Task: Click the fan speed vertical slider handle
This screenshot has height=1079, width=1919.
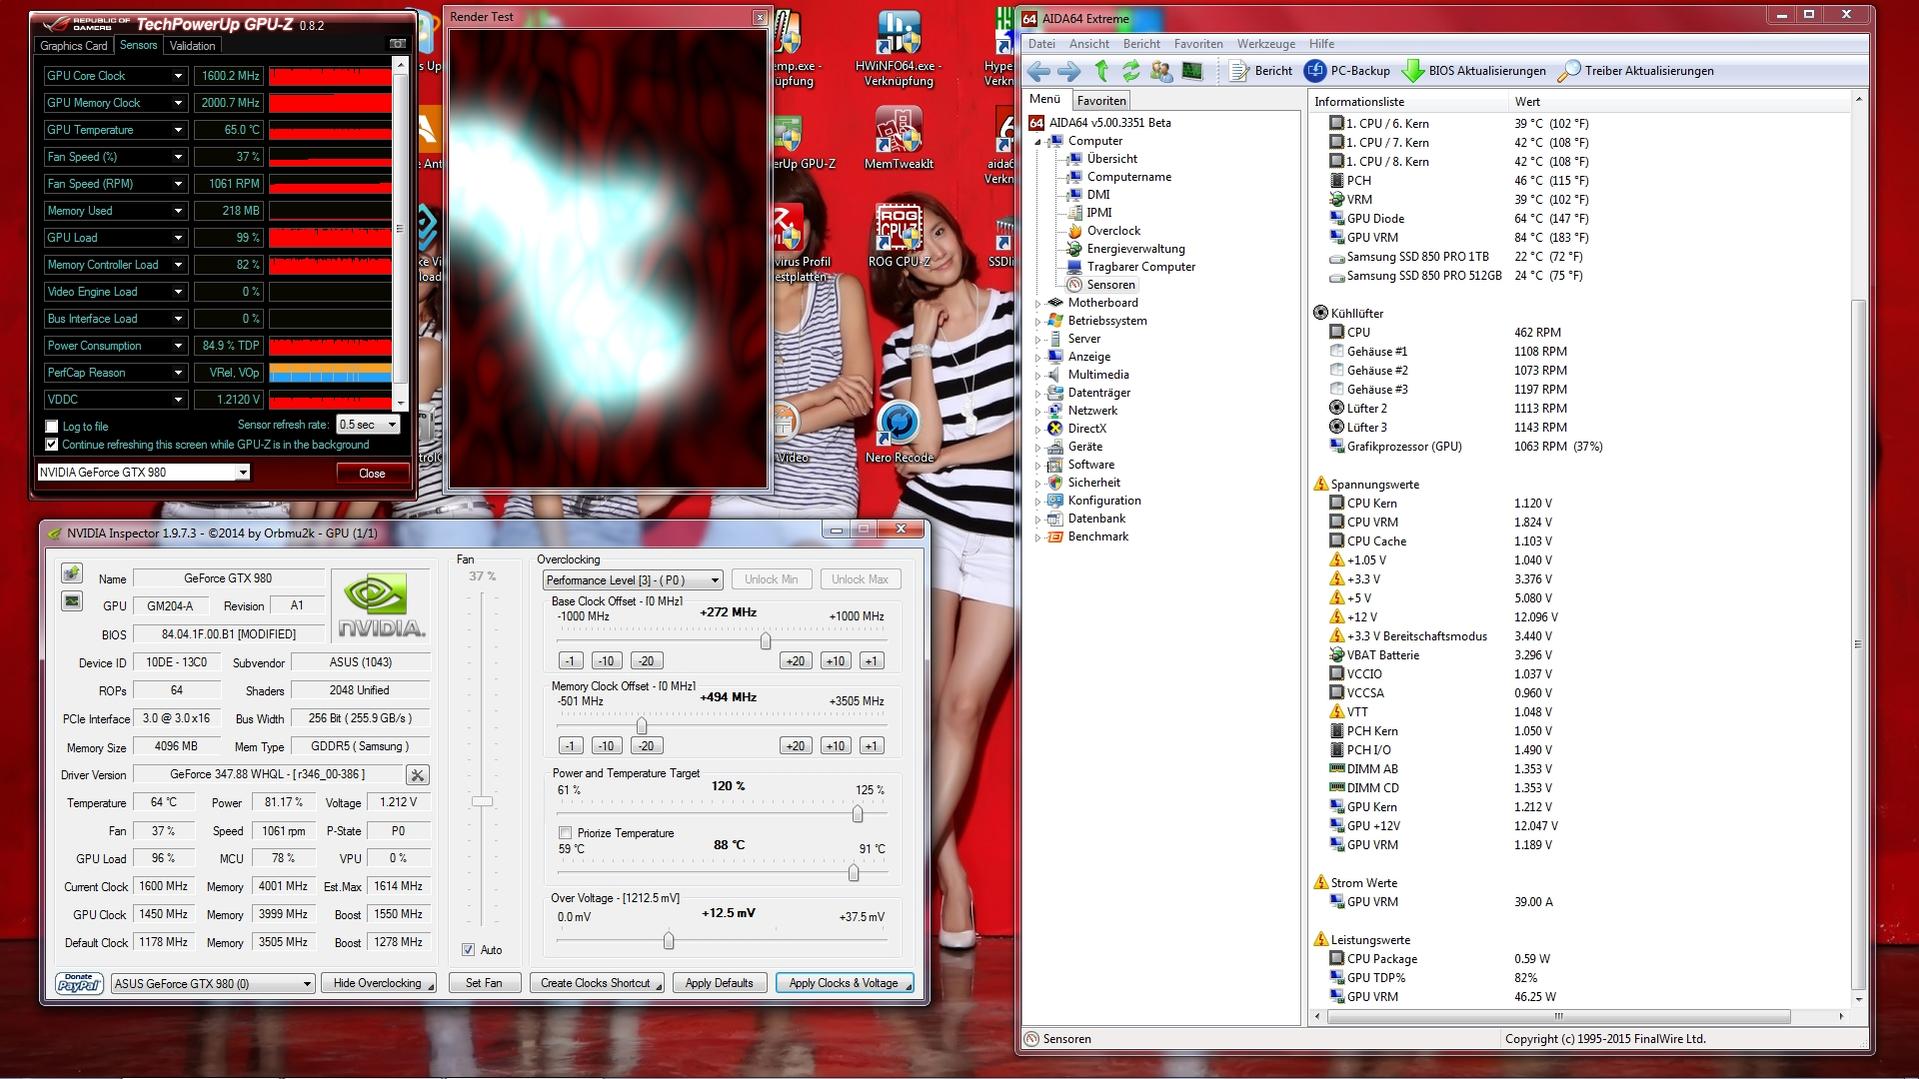Action: pyautogui.click(x=482, y=801)
